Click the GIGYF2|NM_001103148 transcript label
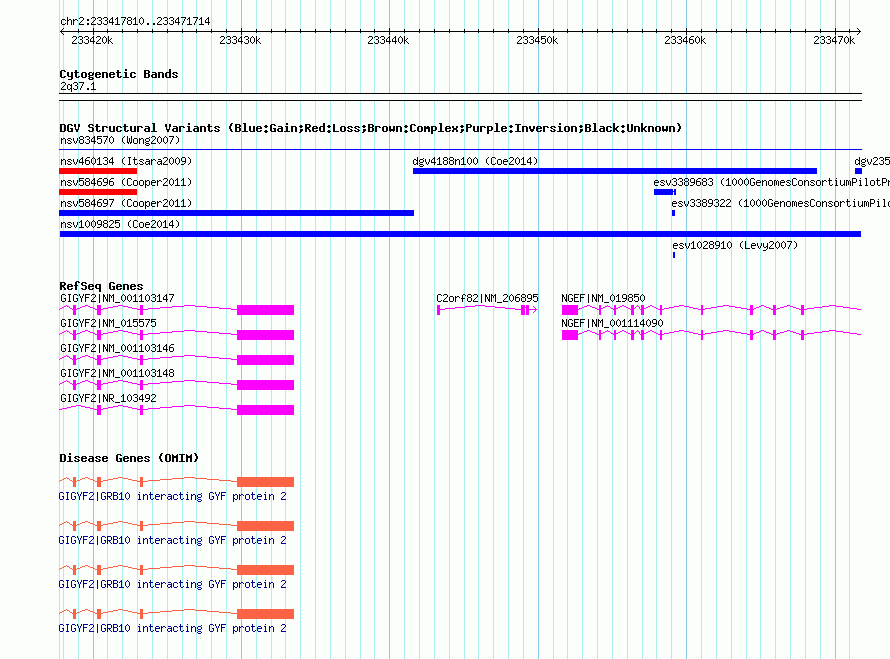 tap(117, 373)
